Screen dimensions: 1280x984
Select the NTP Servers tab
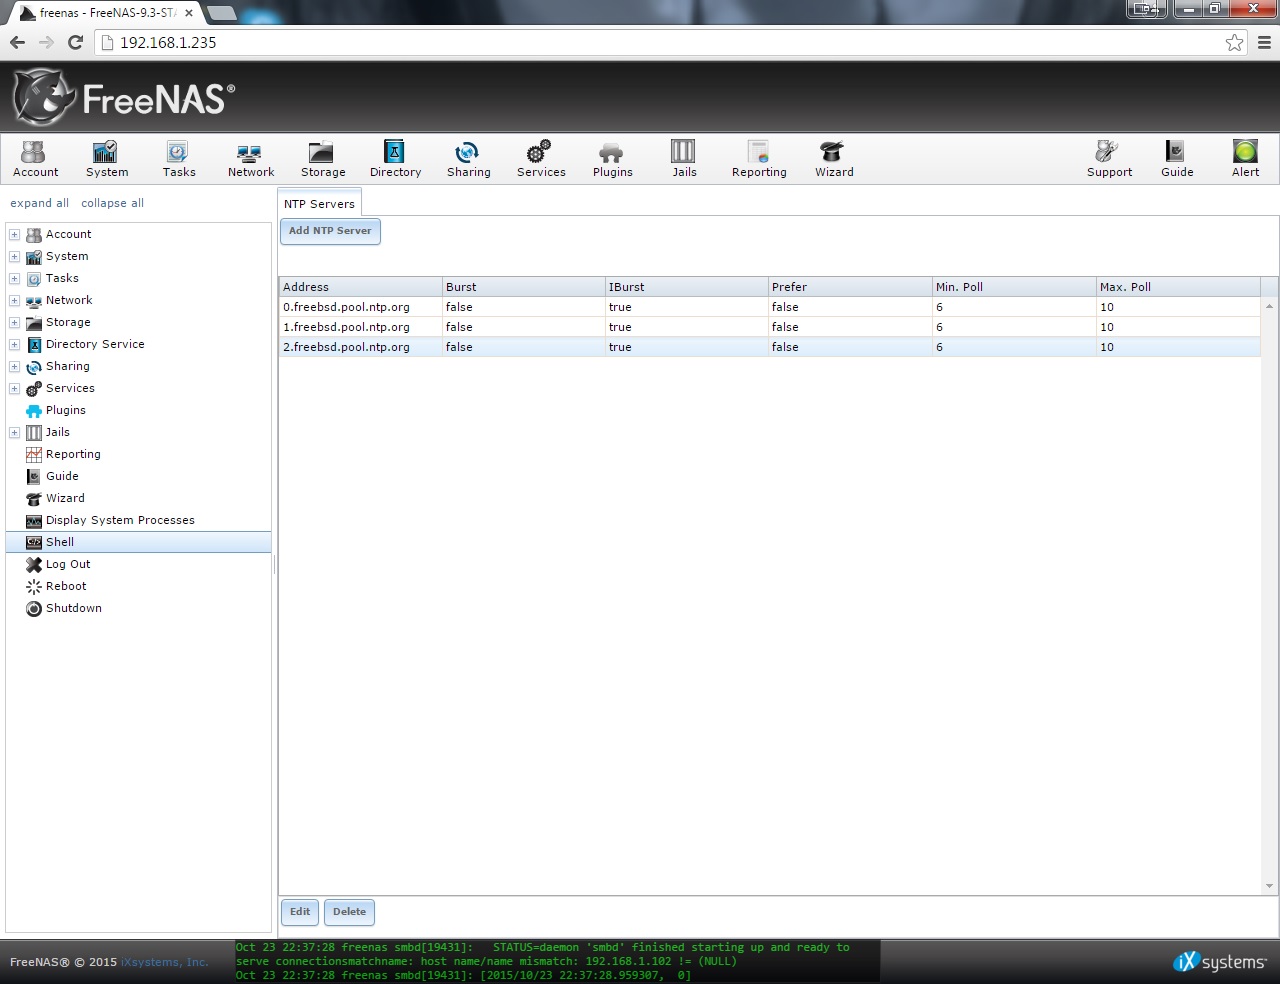tap(319, 203)
